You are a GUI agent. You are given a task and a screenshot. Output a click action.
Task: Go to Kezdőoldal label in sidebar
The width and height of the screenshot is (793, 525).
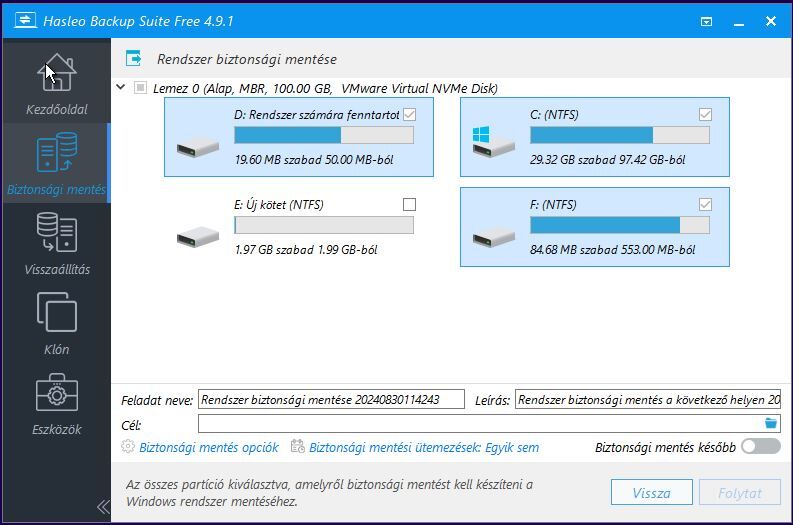tap(57, 109)
